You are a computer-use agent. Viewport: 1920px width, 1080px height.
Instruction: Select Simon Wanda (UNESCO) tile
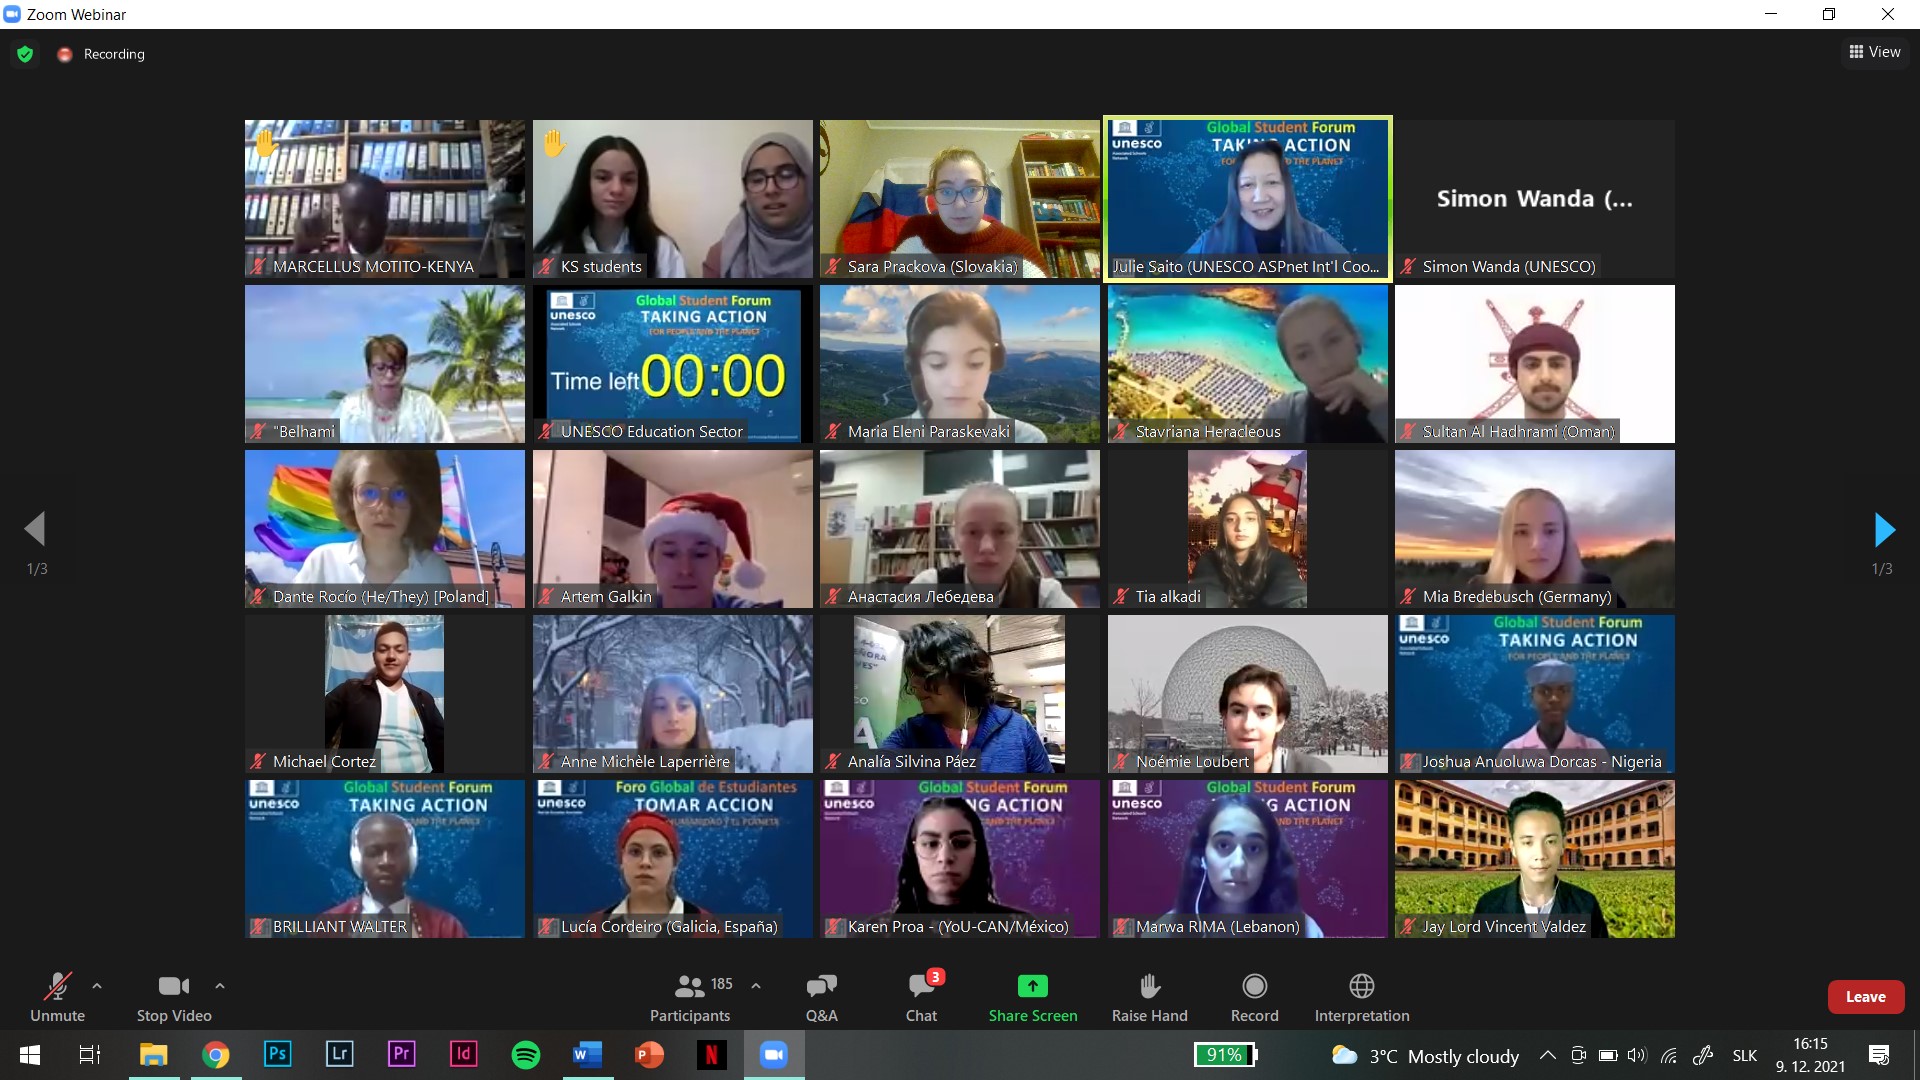[1535, 199]
